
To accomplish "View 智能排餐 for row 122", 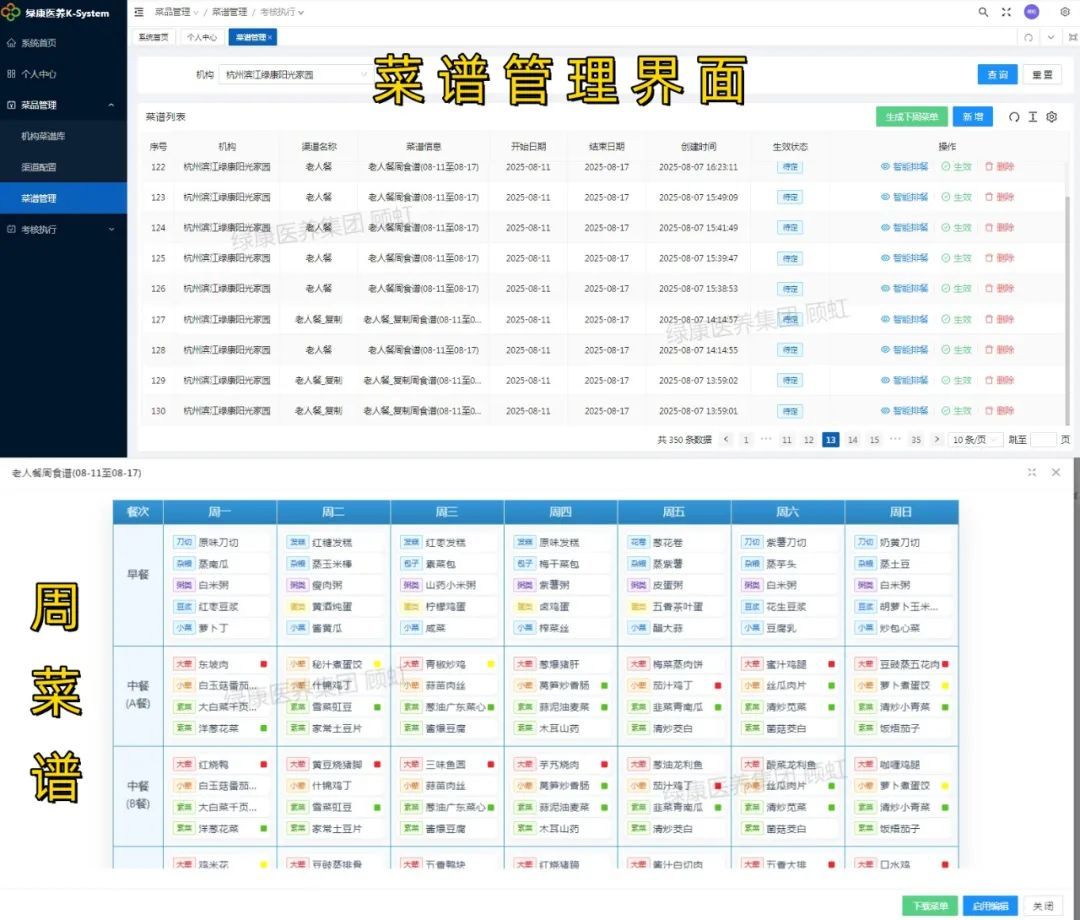I will [904, 167].
